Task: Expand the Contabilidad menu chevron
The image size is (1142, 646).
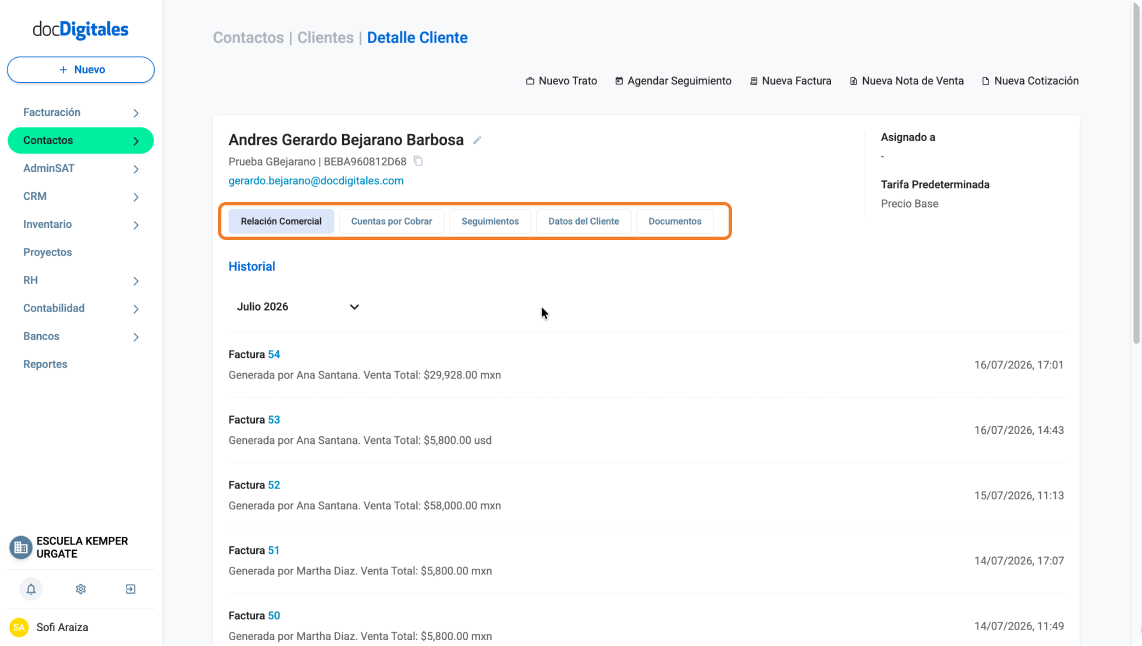Action: [136, 309]
